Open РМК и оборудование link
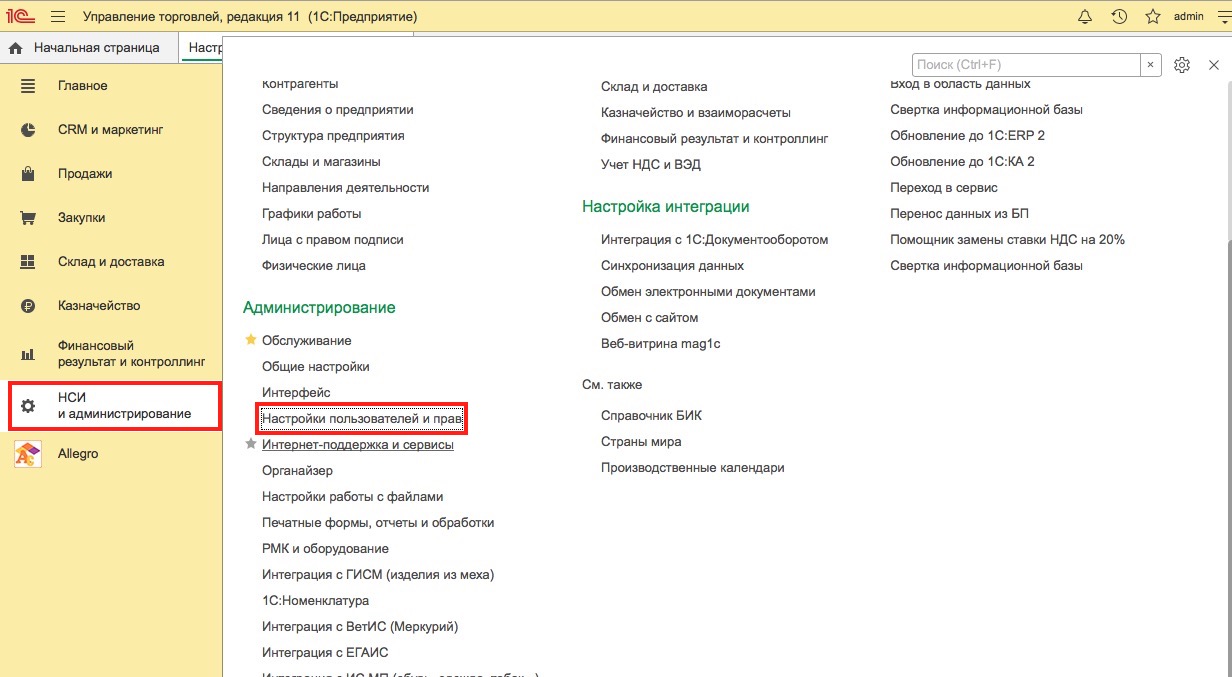The height and width of the screenshot is (677, 1232). (x=325, y=549)
